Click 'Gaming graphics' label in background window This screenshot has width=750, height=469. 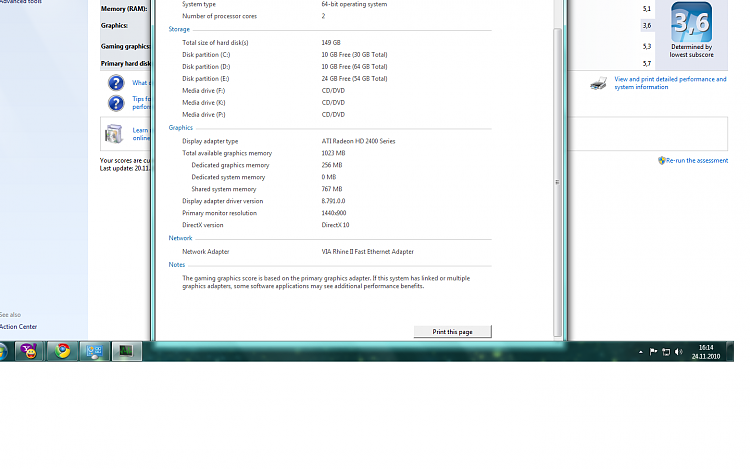coord(125,46)
